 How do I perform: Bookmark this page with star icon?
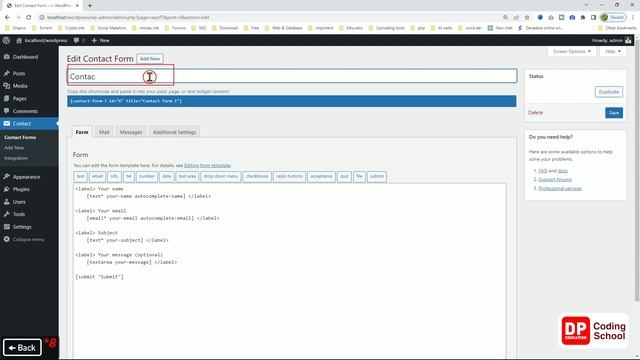pyautogui.click(x=527, y=18)
